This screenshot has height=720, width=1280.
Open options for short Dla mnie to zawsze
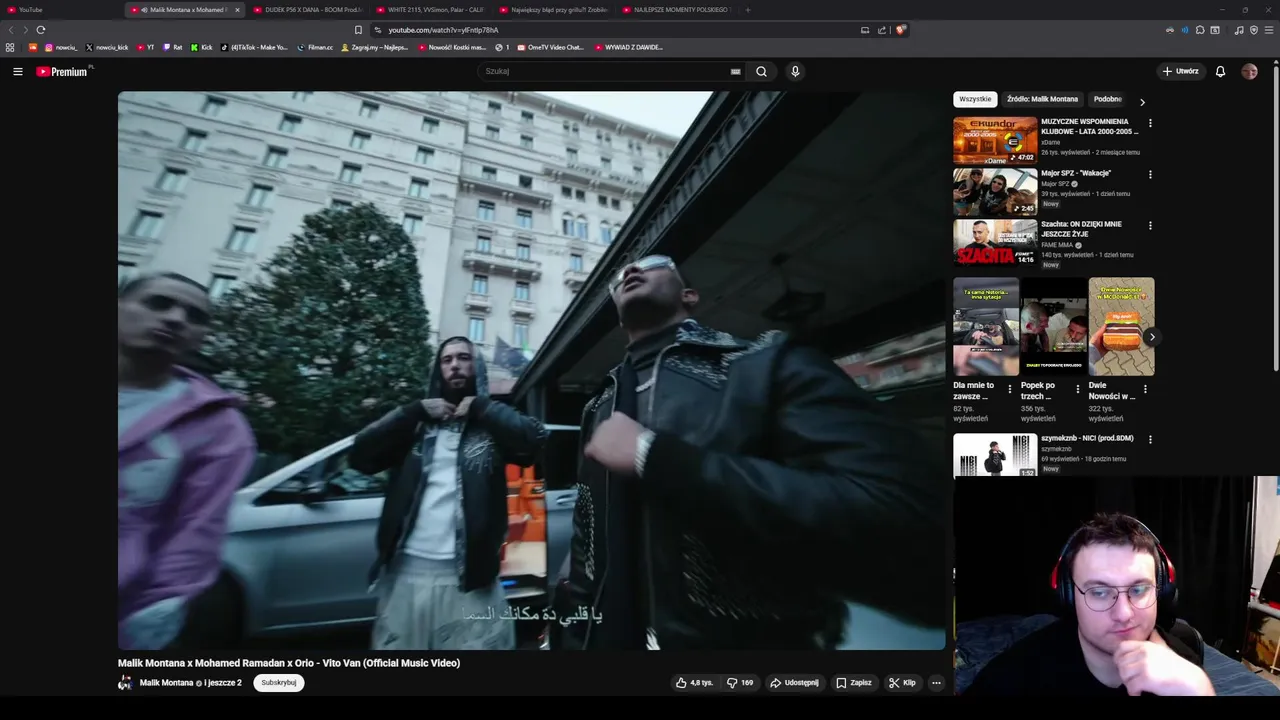point(1009,389)
